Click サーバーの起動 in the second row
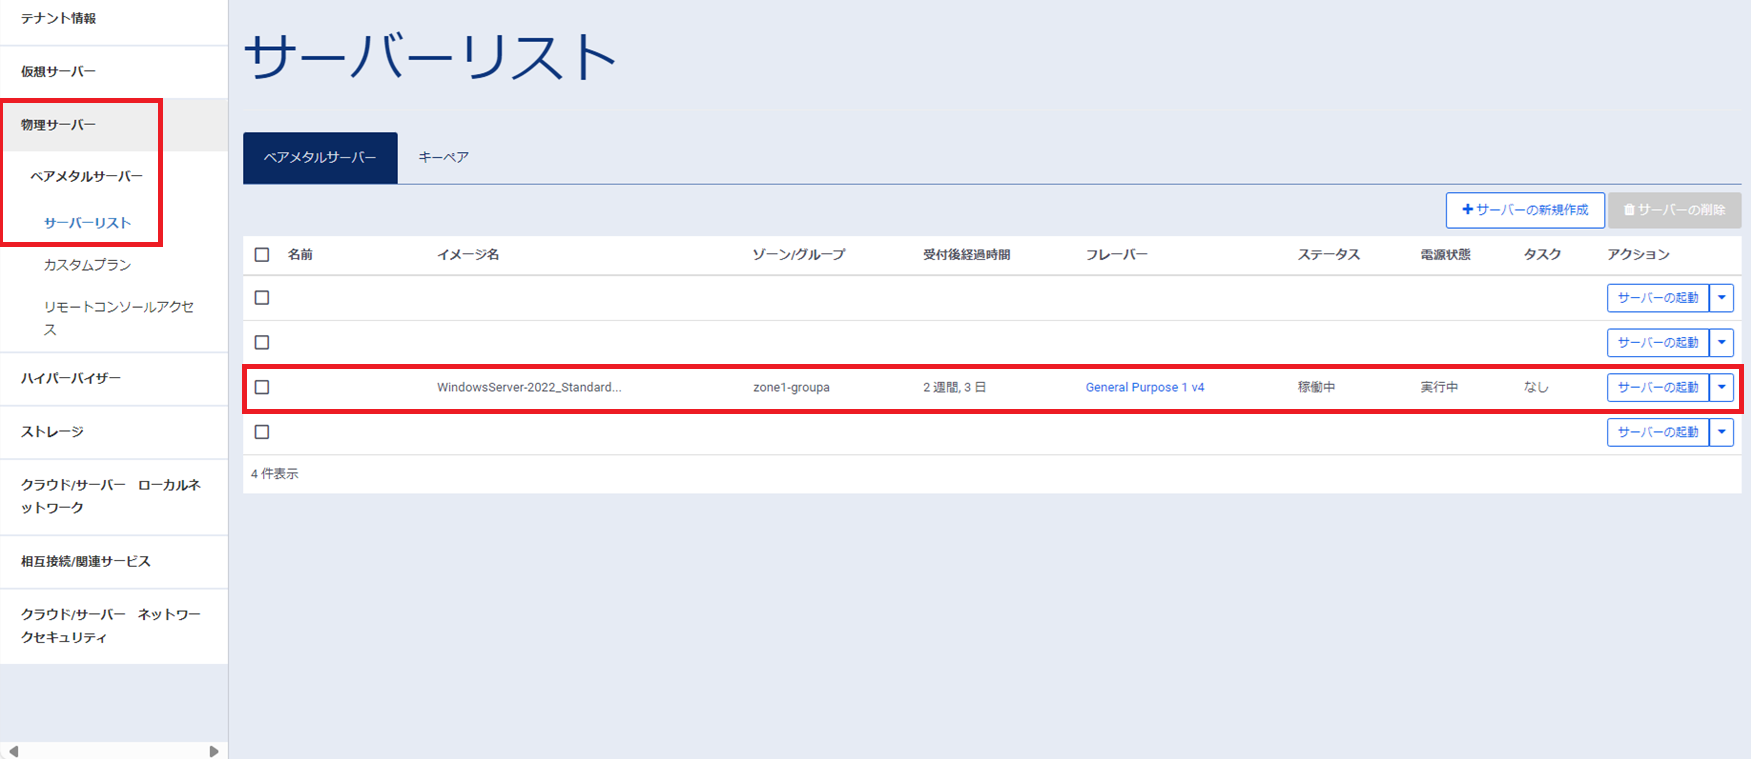The height and width of the screenshot is (759, 1751). tap(1658, 343)
